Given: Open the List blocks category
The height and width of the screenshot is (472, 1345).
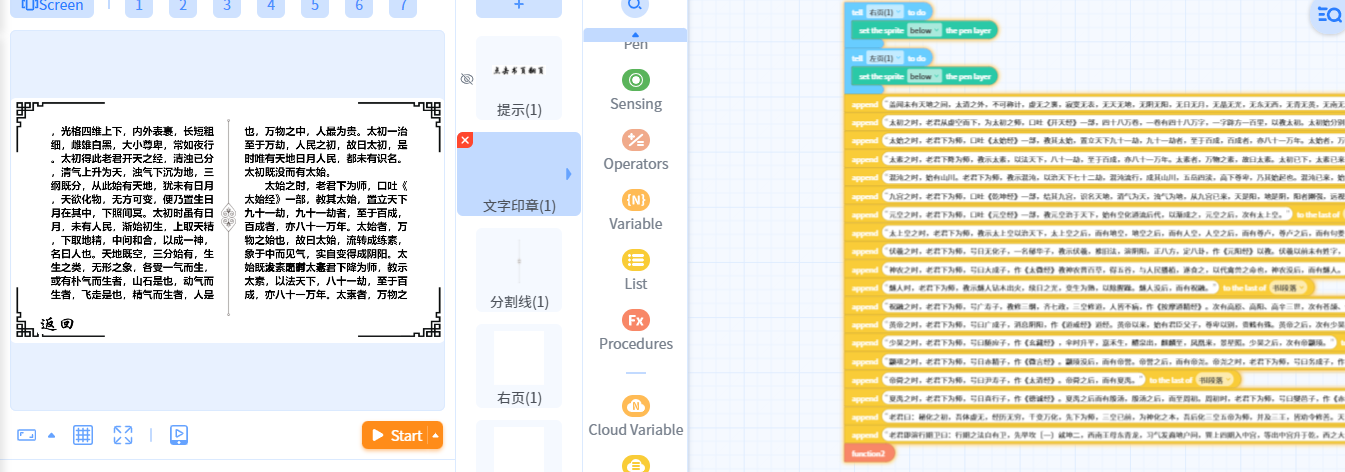Looking at the screenshot, I should 636,270.
